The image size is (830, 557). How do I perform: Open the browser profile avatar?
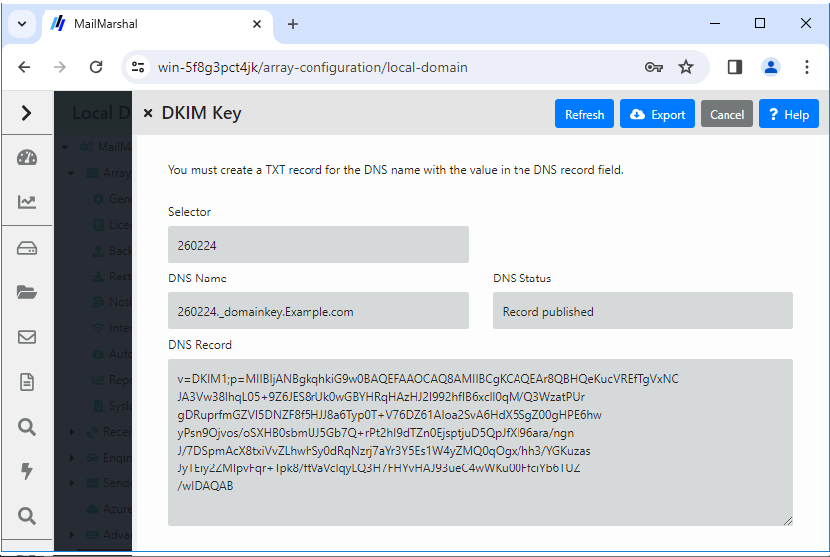click(771, 67)
